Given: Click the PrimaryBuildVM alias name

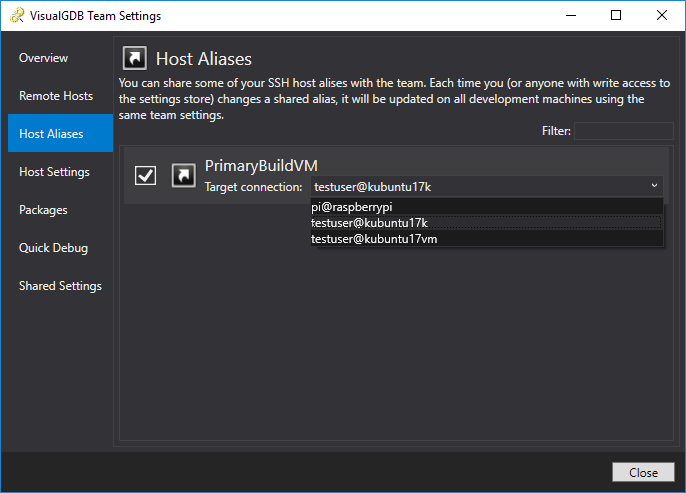Looking at the screenshot, I should tap(261, 166).
